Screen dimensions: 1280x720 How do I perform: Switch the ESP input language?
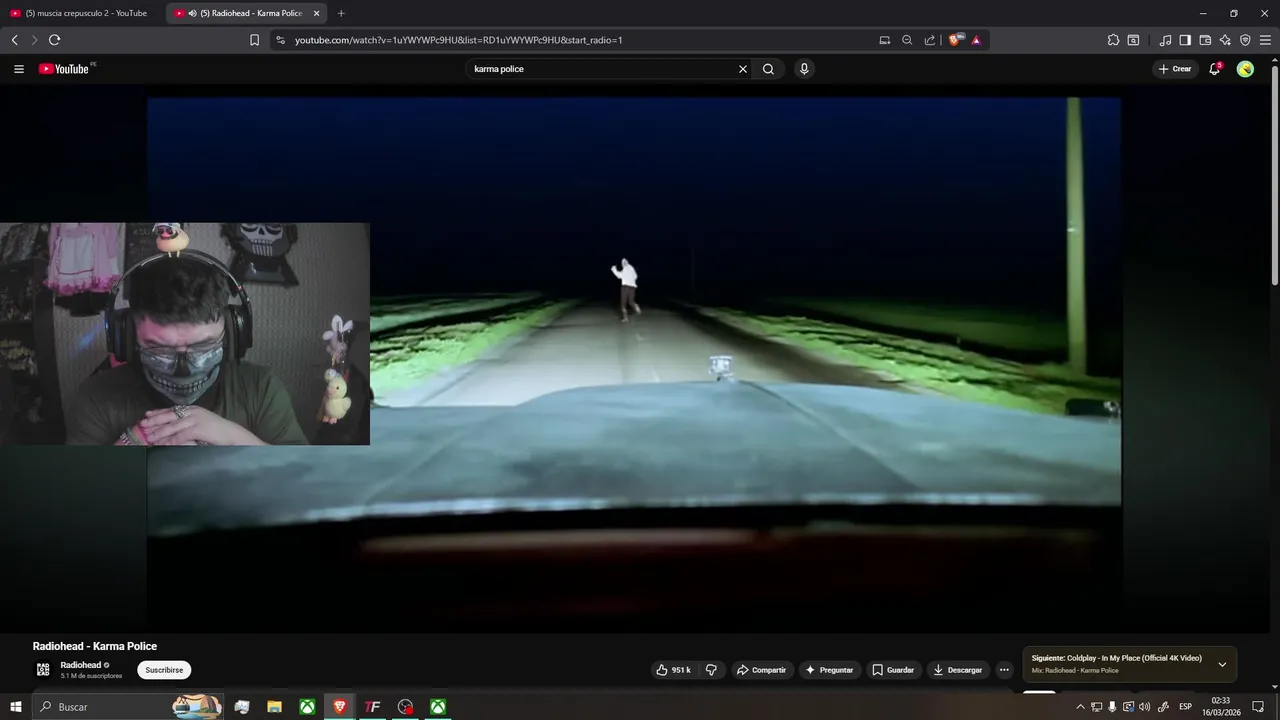click(1185, 707)
